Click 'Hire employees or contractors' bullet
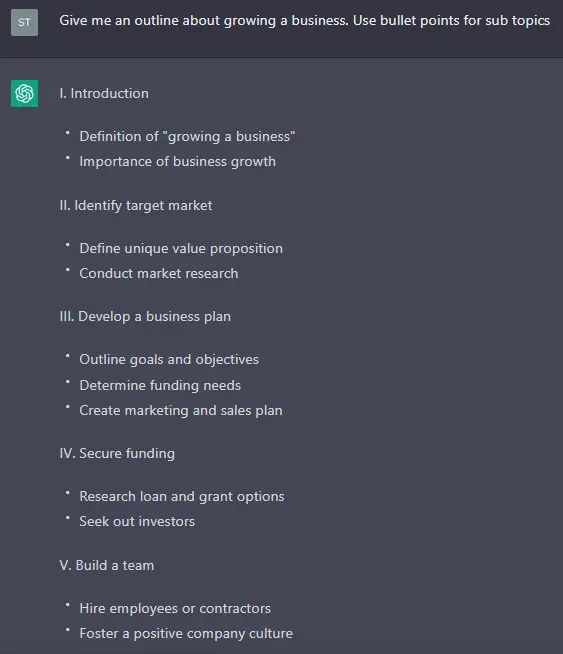The width and height of the screenshot is (563, 654). coord(175,609)
